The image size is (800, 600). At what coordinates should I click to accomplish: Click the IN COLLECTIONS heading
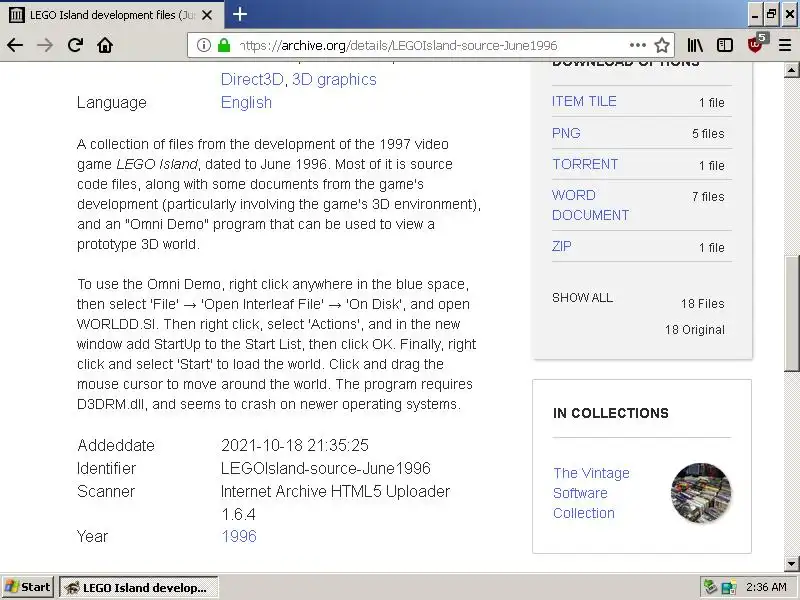coord(611,413)
